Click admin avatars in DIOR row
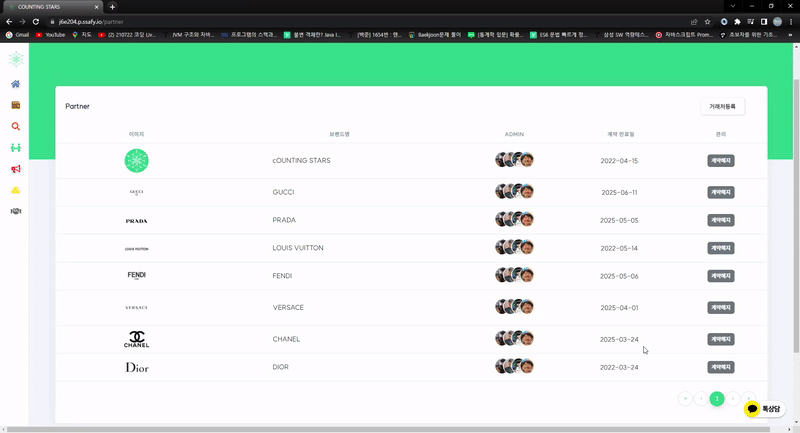Viewport: 800px width, 433px height. 514,366
